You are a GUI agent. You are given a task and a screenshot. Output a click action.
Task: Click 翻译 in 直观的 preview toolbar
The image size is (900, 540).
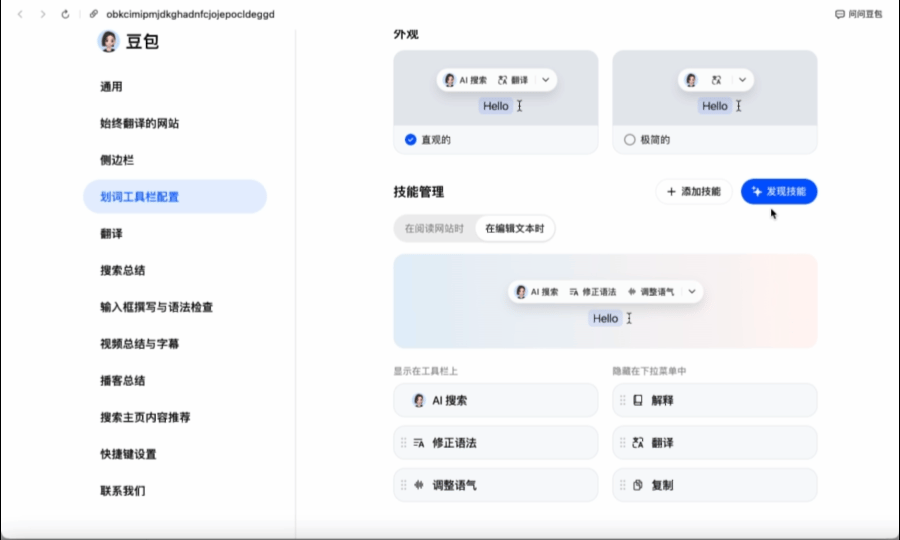[x=513, y=80]
